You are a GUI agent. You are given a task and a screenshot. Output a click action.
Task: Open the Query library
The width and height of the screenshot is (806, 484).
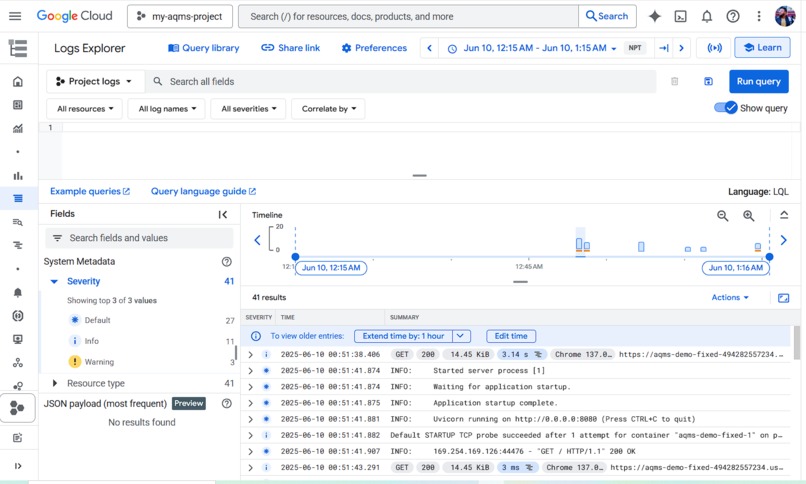[204, 48]
